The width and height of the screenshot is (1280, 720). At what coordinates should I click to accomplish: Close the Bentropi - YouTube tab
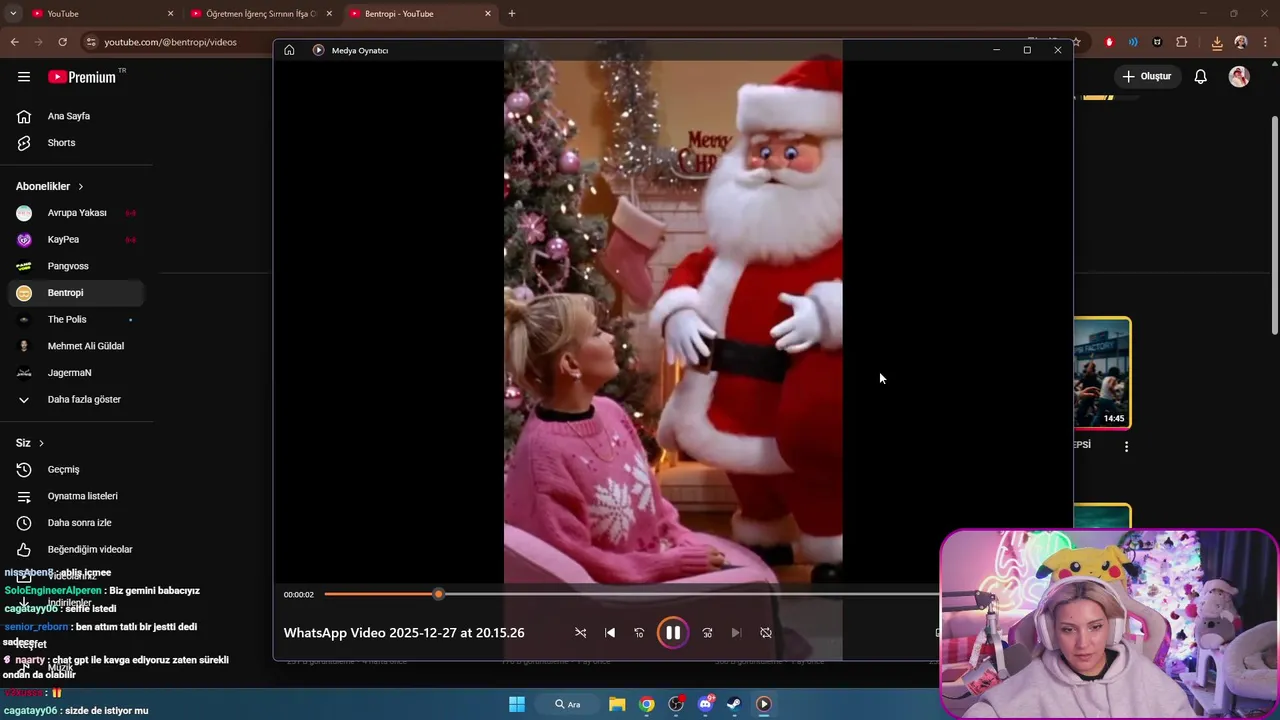[x=488, y=14]
